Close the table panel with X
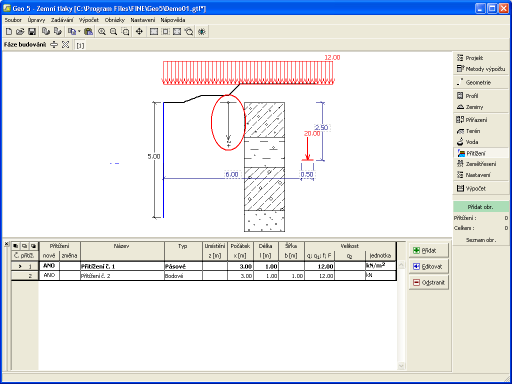This screenshot has height=384, width=512. [x=6, y=244]
